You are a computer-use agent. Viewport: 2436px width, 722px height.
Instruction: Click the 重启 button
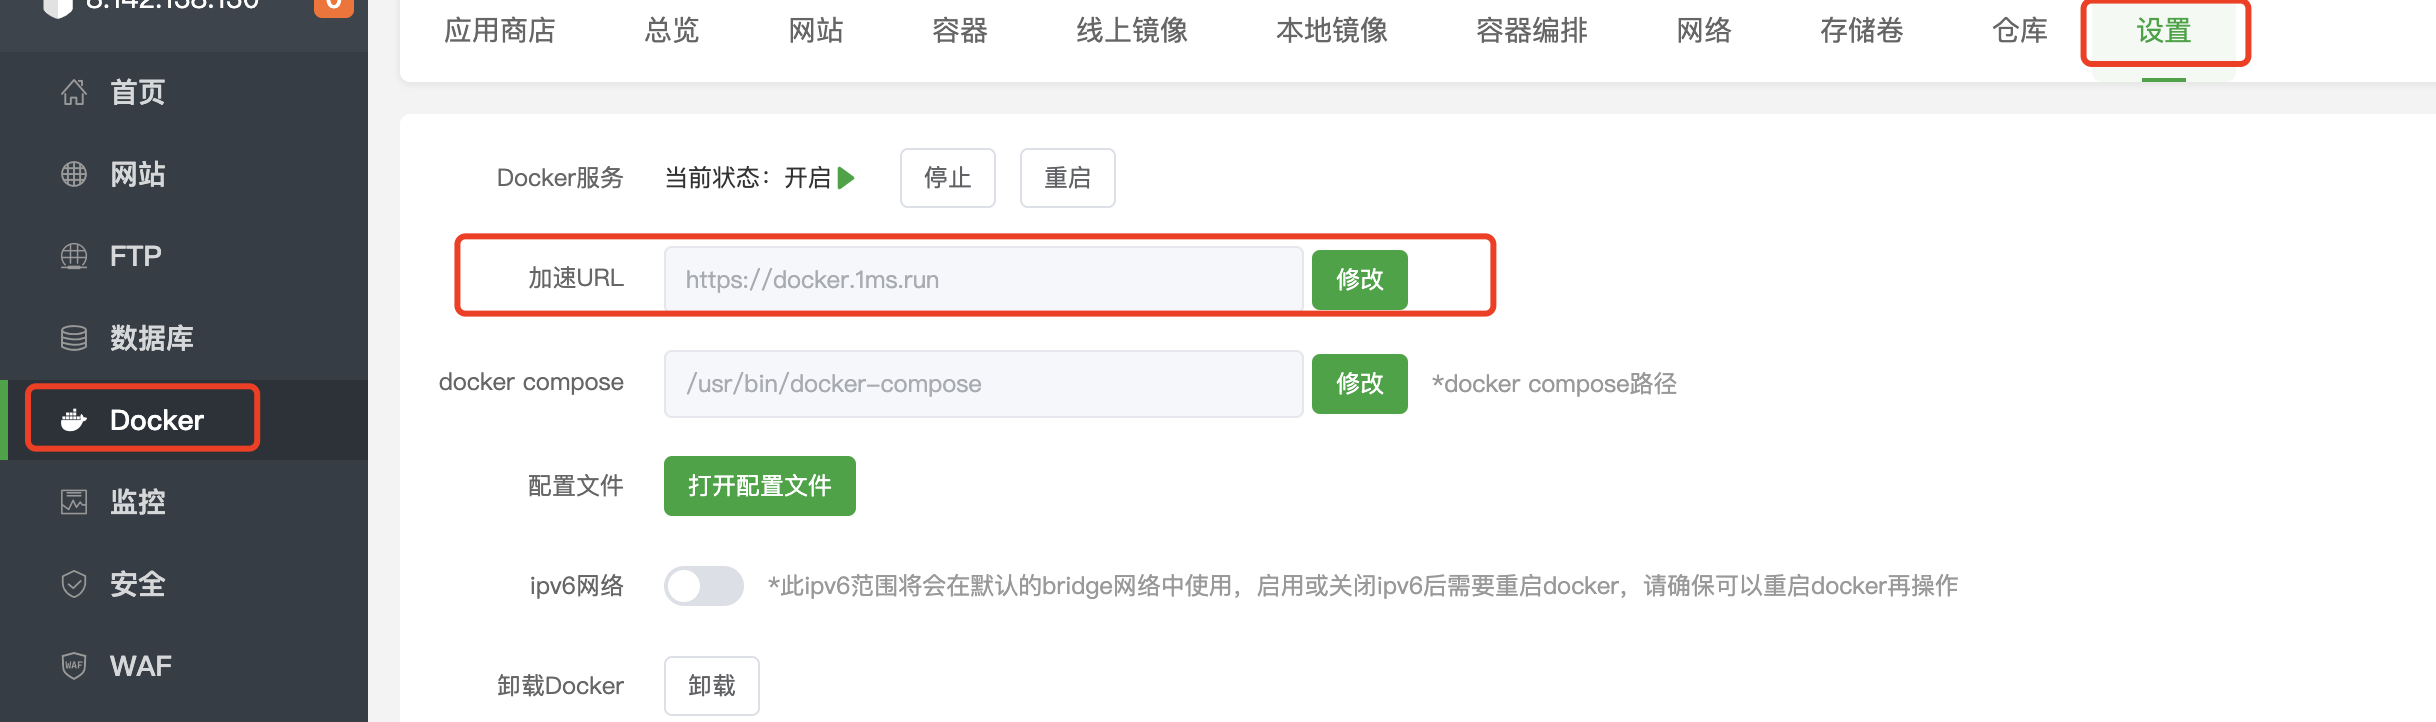1068,178
